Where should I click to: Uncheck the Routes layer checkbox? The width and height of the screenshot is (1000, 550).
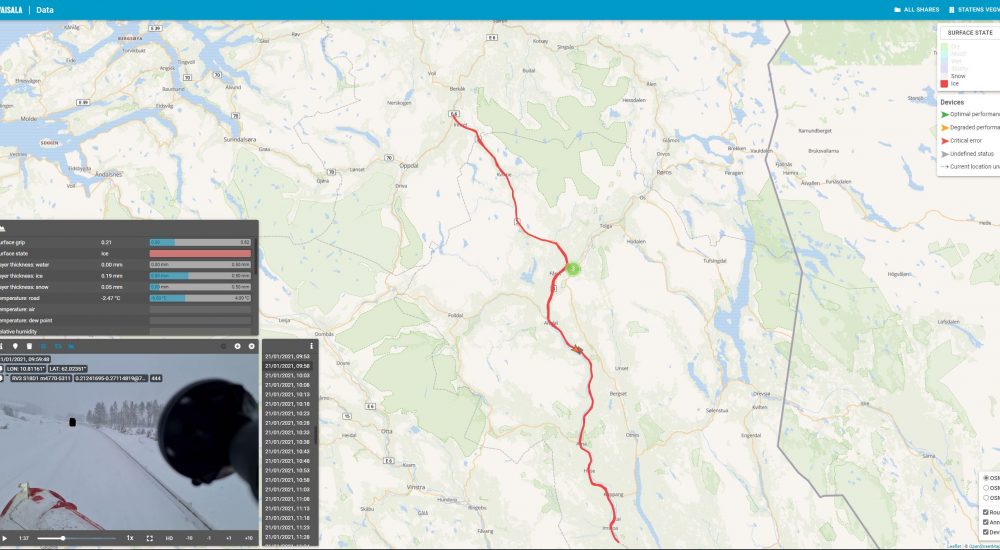986,512
